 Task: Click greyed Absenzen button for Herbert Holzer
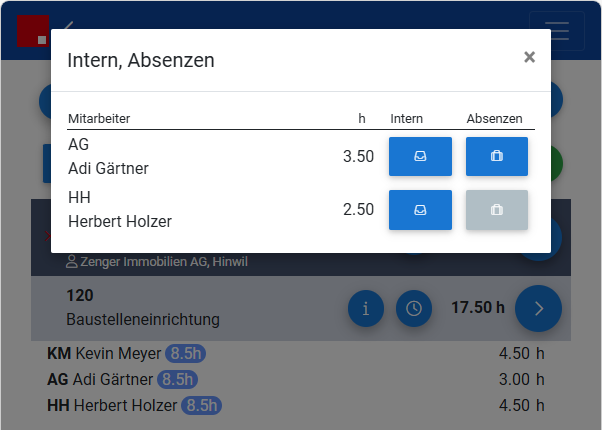click(x=497, y=210)
